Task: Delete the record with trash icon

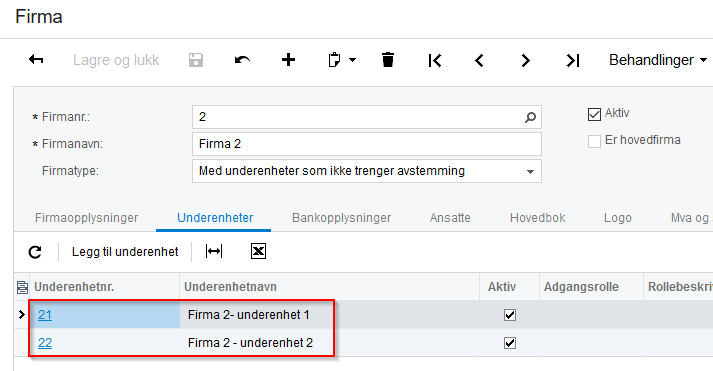Action: 388,60
